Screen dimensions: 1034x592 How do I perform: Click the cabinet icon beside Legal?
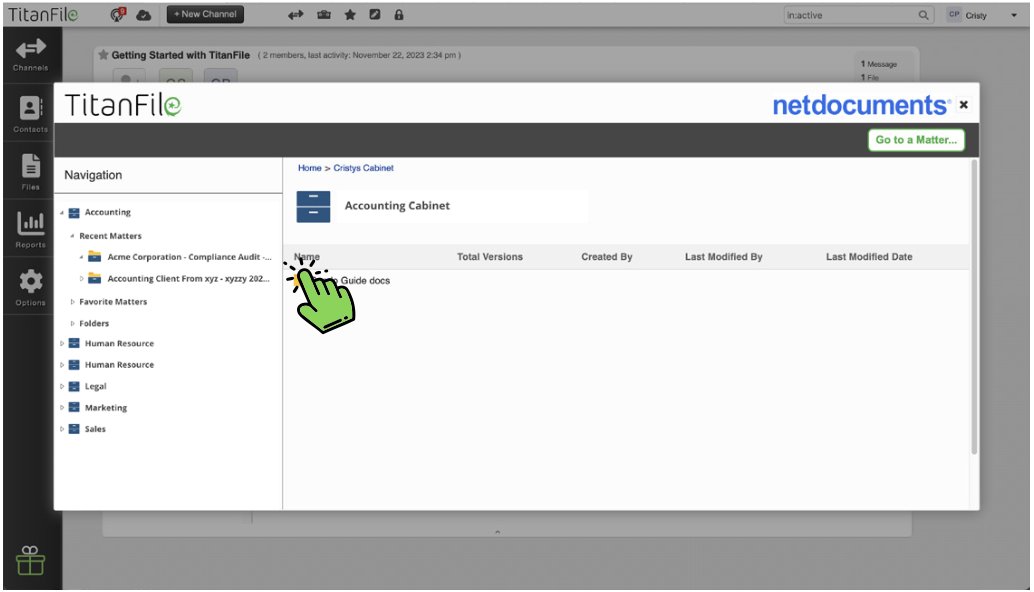(x=74, y=386)
